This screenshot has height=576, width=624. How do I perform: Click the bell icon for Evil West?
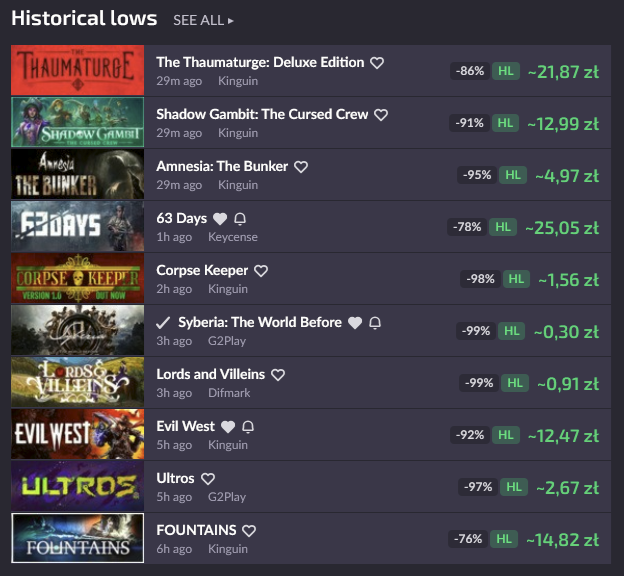(x=248, y=427)
